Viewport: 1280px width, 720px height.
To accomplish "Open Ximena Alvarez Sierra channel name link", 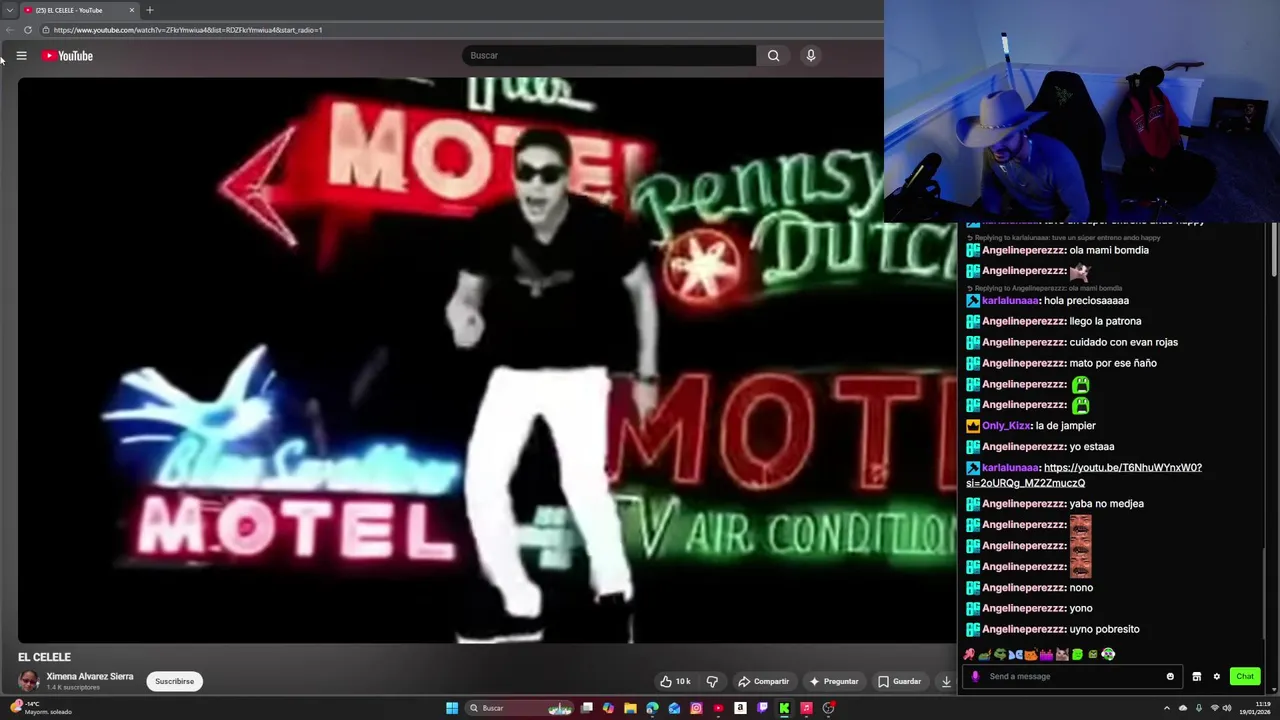I will pos(89,676).
